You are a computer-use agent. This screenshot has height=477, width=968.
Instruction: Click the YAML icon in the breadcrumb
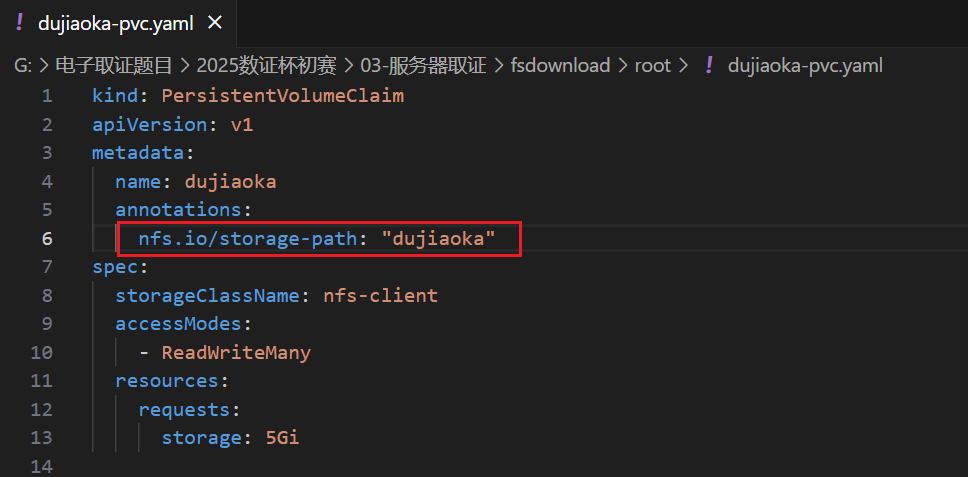709,65
